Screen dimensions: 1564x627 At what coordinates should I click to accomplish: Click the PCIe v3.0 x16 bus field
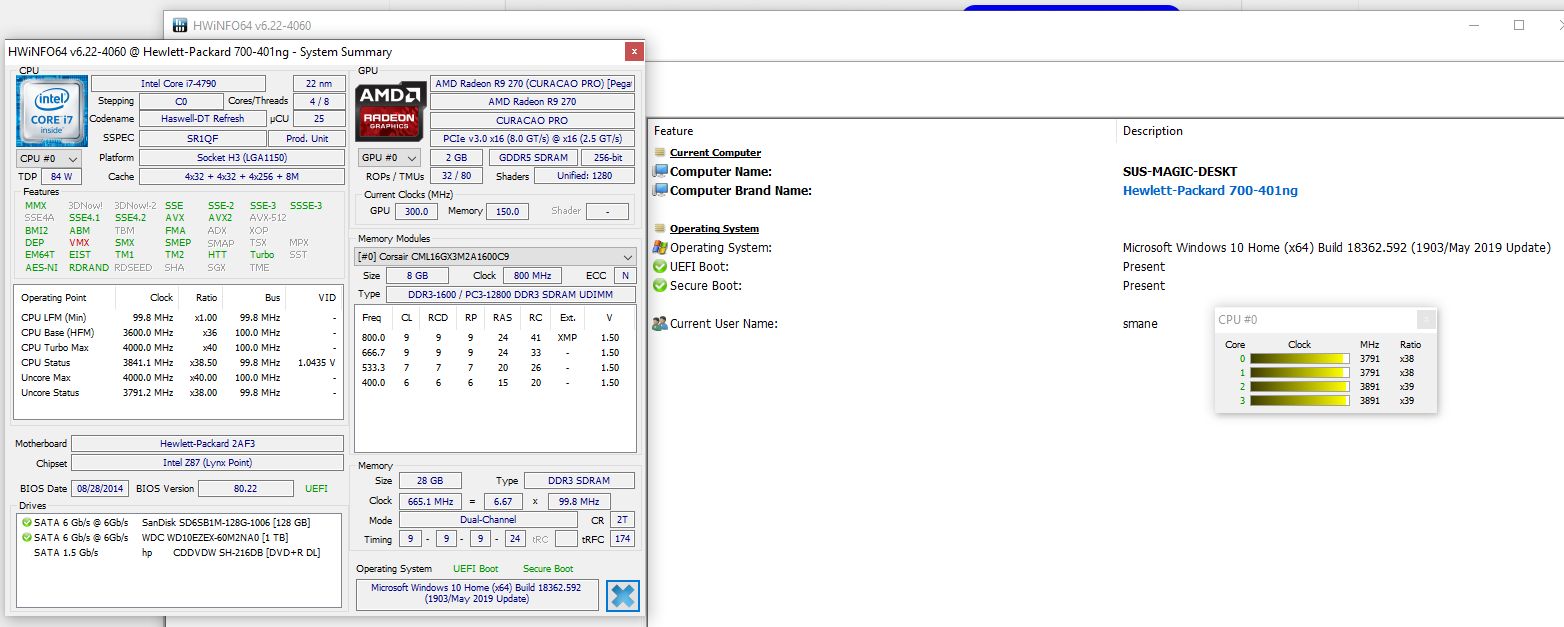(532, 138)
